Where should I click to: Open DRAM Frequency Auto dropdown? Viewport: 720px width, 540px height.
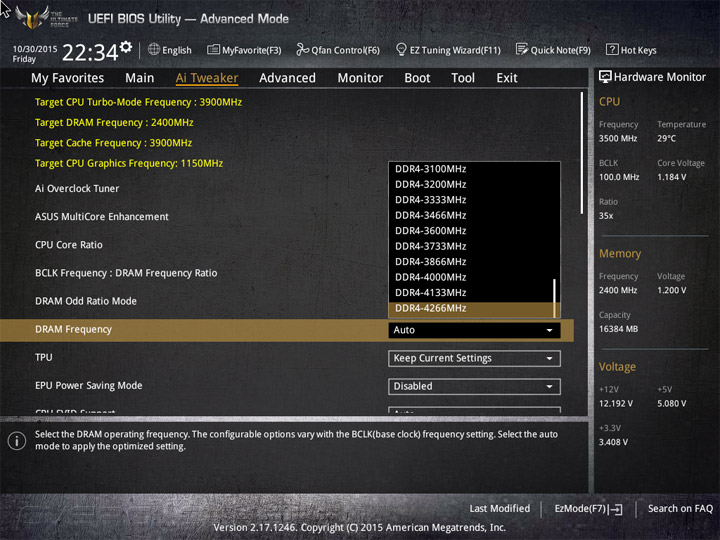click(x=474, y=330)
